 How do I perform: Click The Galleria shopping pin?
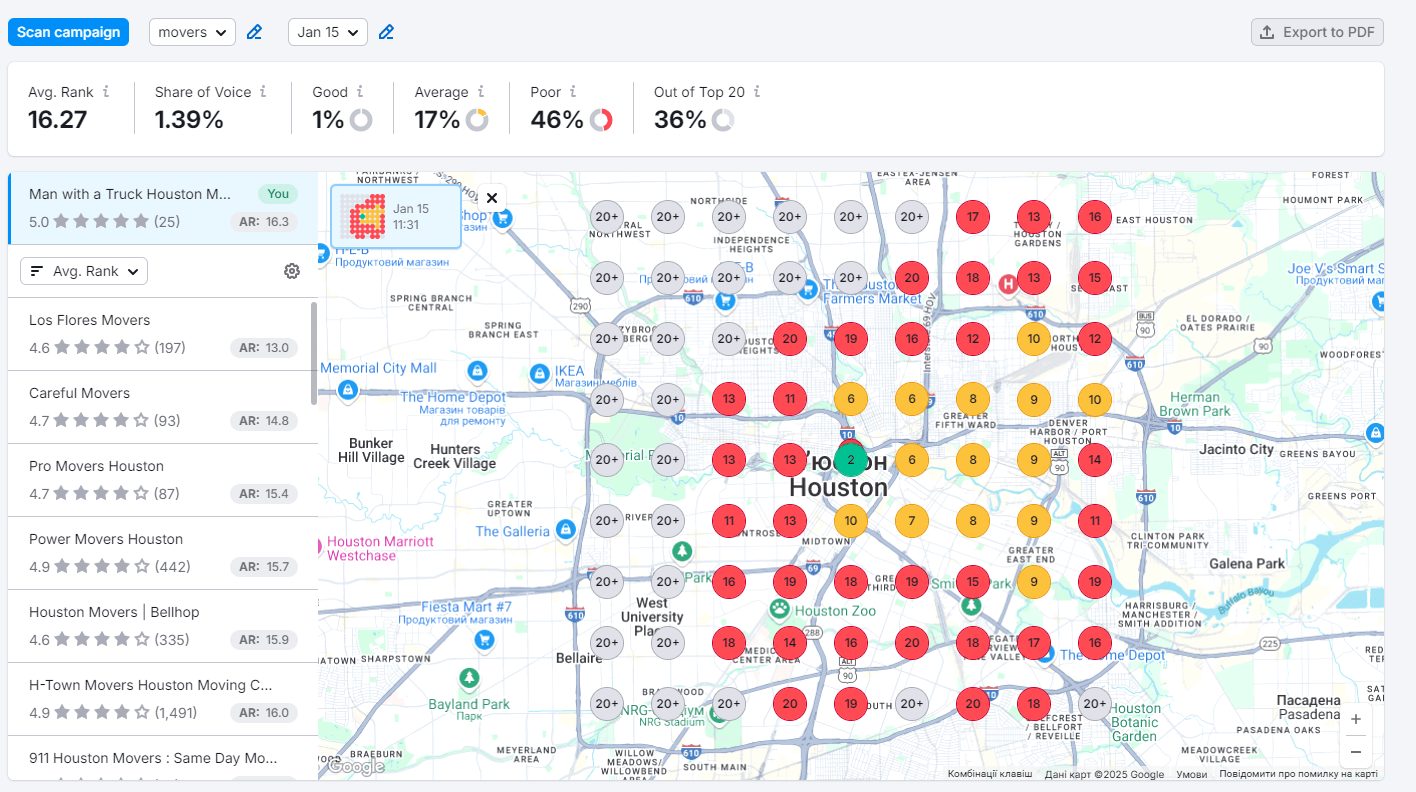click(x=566, y=528)
